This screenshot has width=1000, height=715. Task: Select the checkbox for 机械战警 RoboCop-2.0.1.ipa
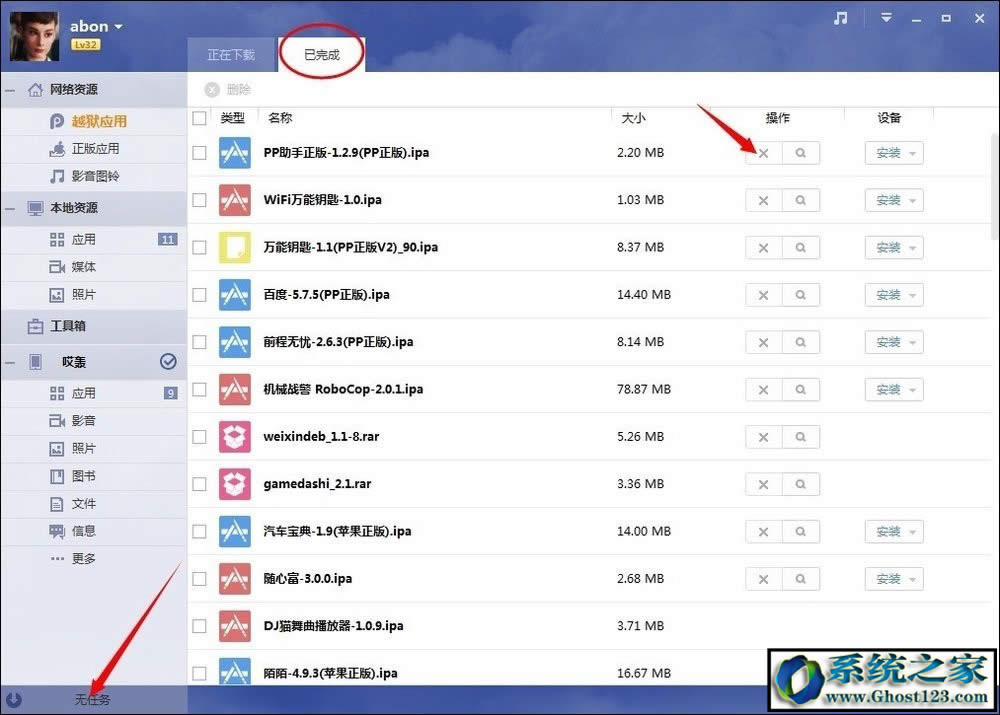point(200,389)
